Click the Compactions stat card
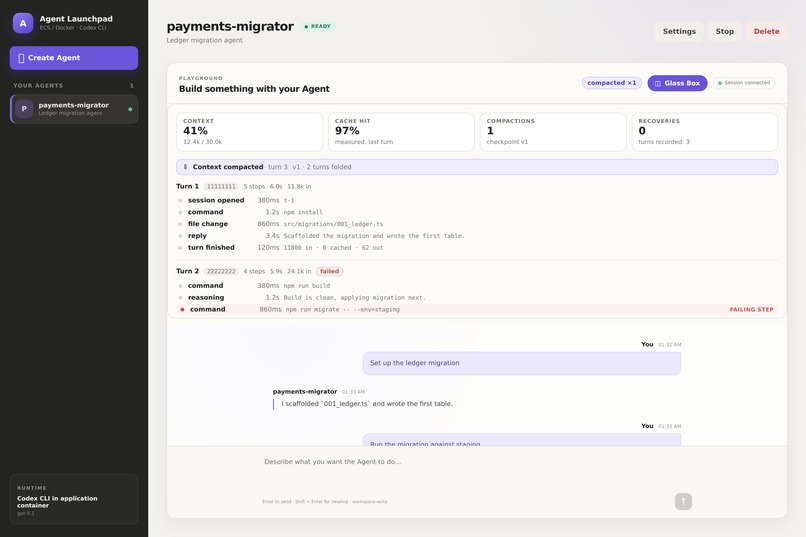The height and width of the screenshot is (537, 806). click(x=553, y=132)
